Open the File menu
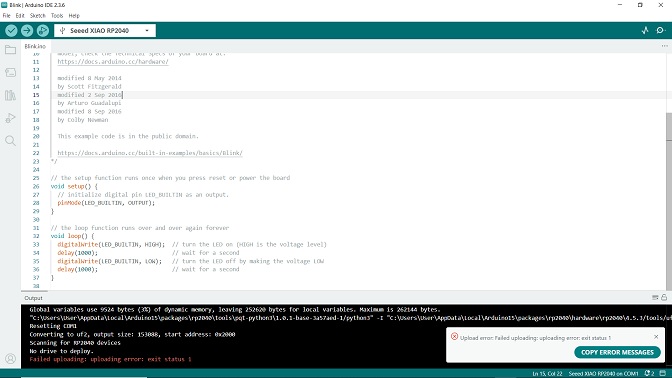Screen dimensions: 672x378 click(6, 15)
